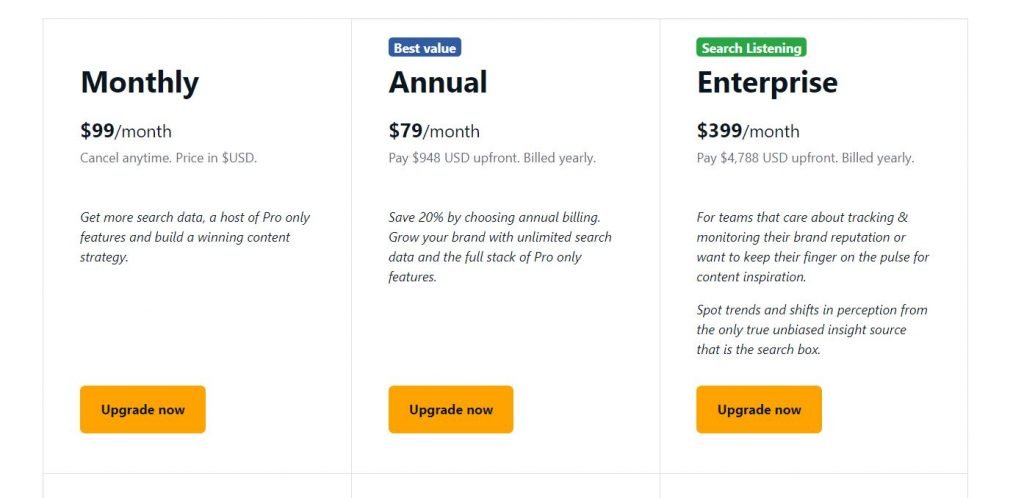This screenshot has width=1024, height=498.
Task: Click 'Save 20% by choosing annual billing' text
Action: click(x=494, y=217)
